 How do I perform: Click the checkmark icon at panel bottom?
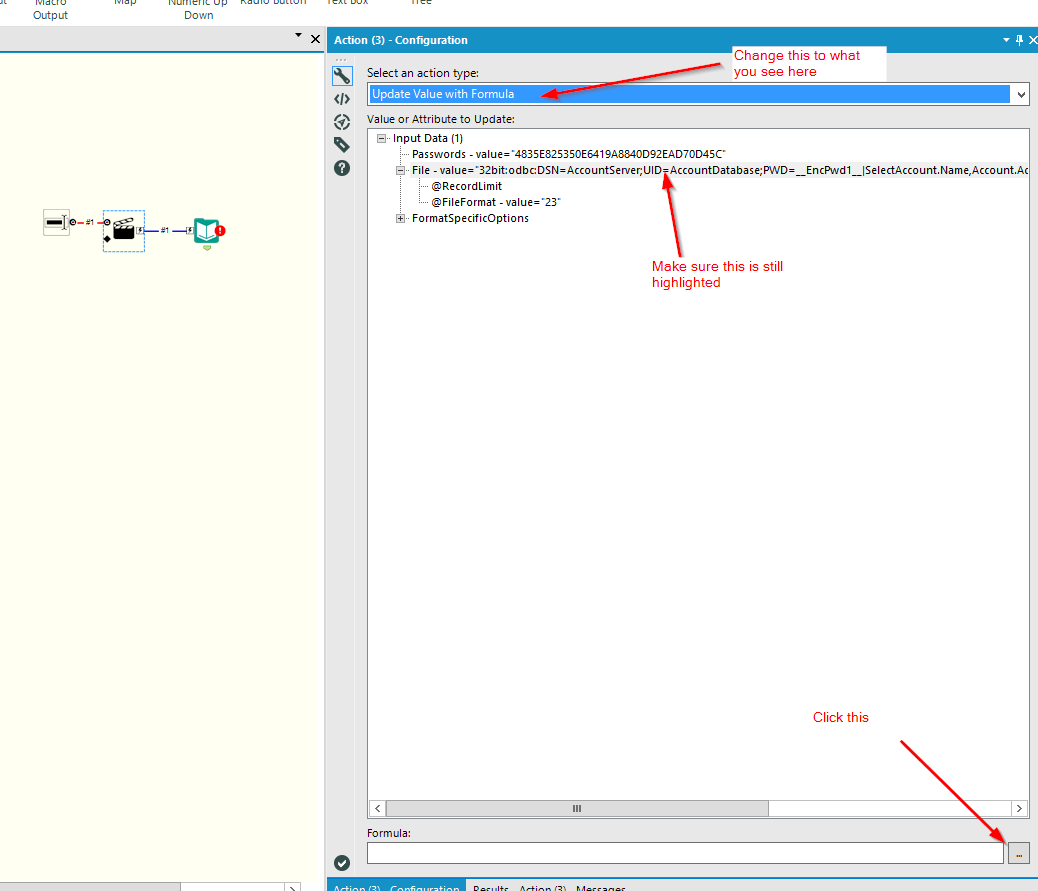click(342, 862)
